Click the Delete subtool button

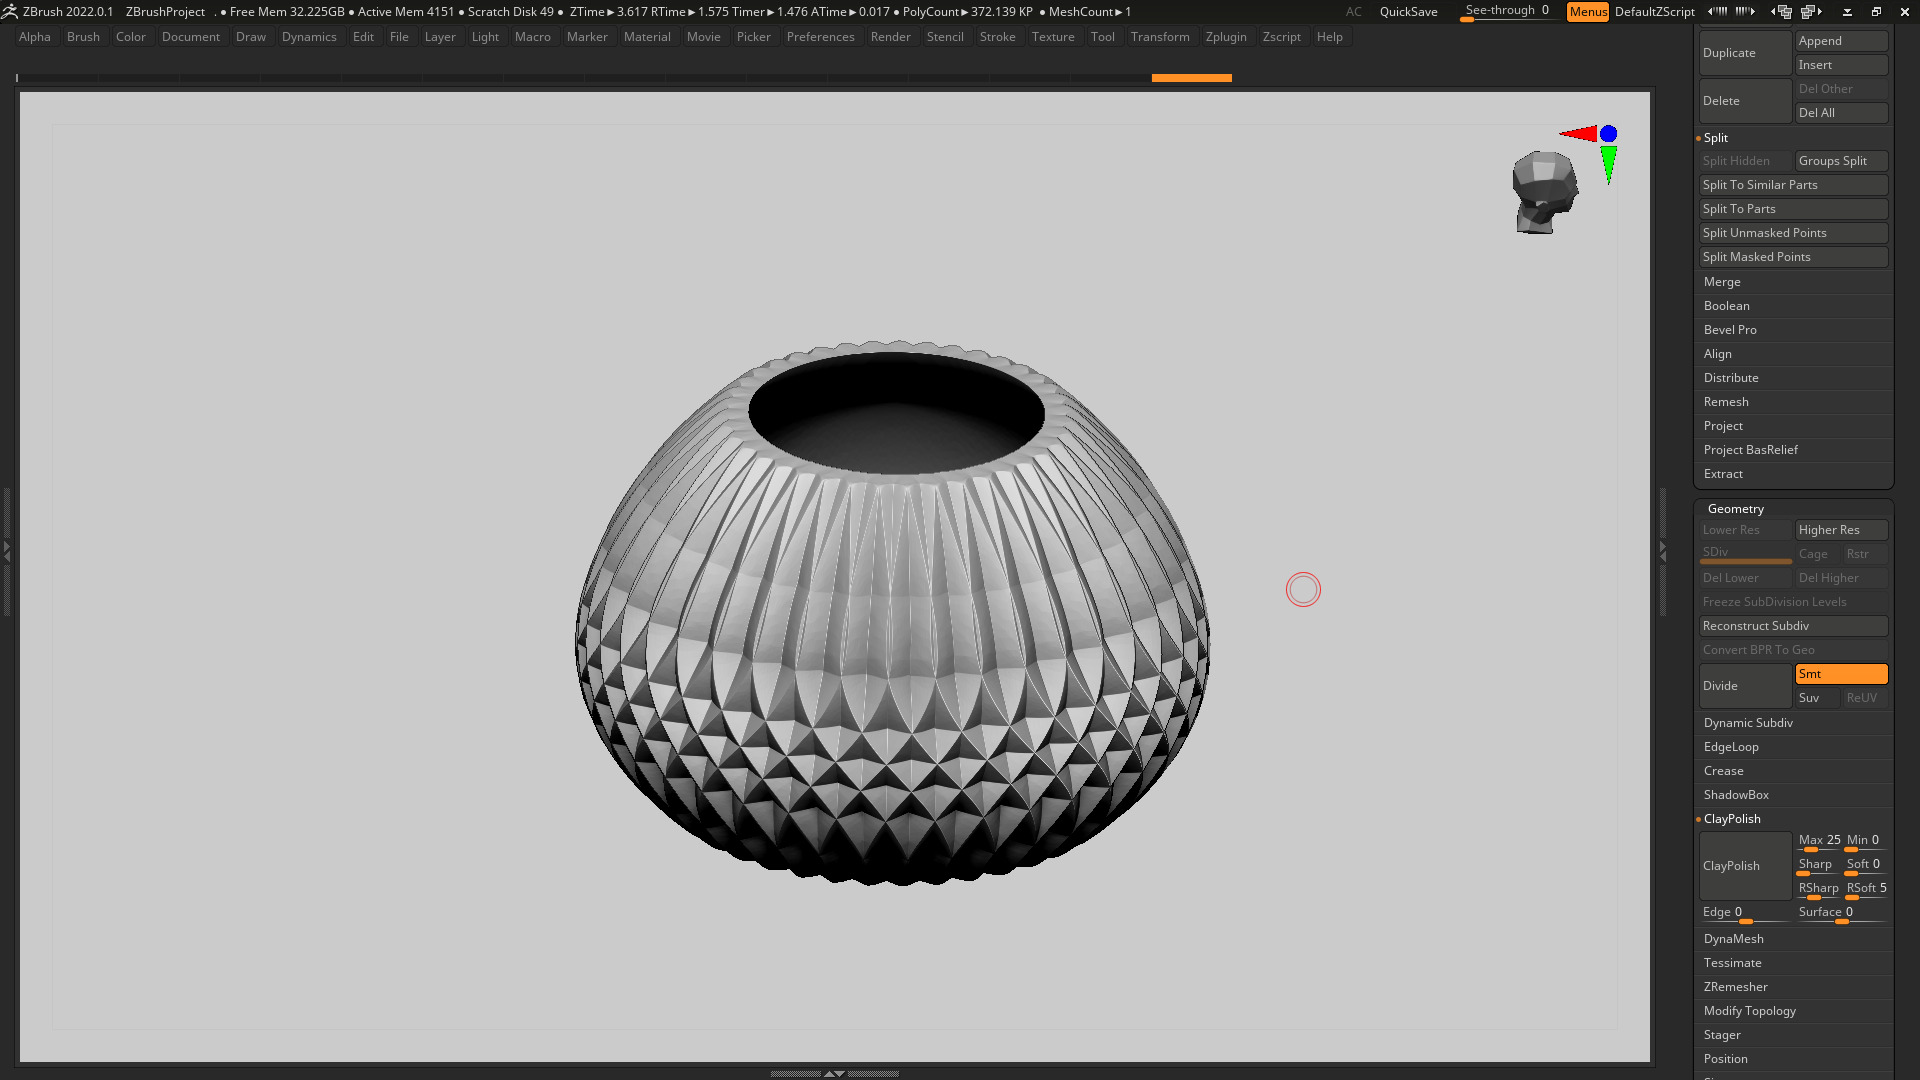(1745, 101)
